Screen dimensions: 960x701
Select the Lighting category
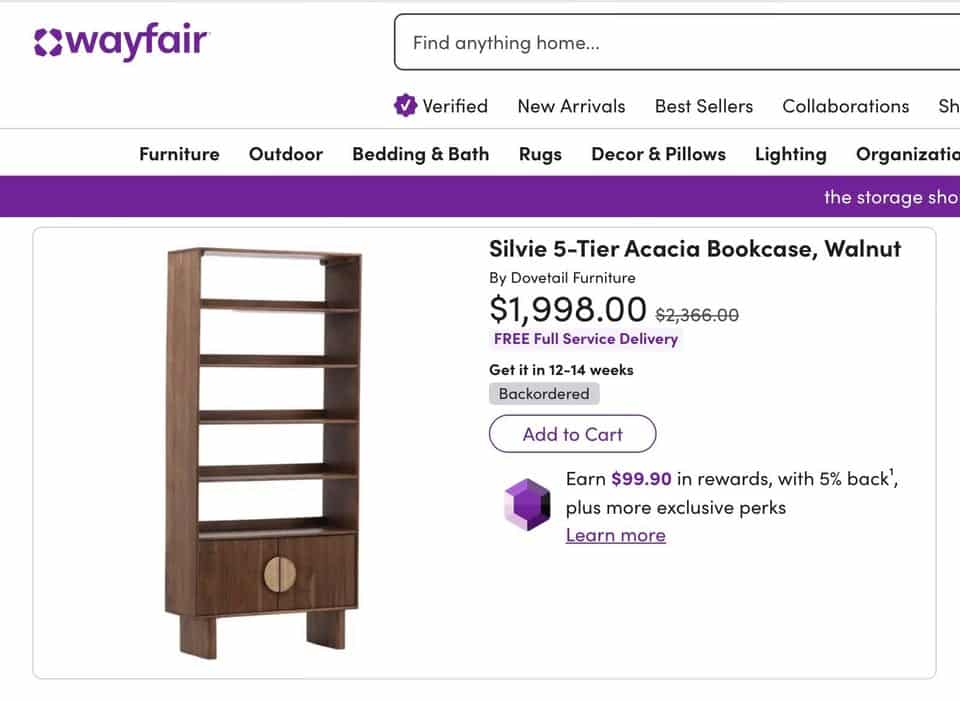coord(790,154)
